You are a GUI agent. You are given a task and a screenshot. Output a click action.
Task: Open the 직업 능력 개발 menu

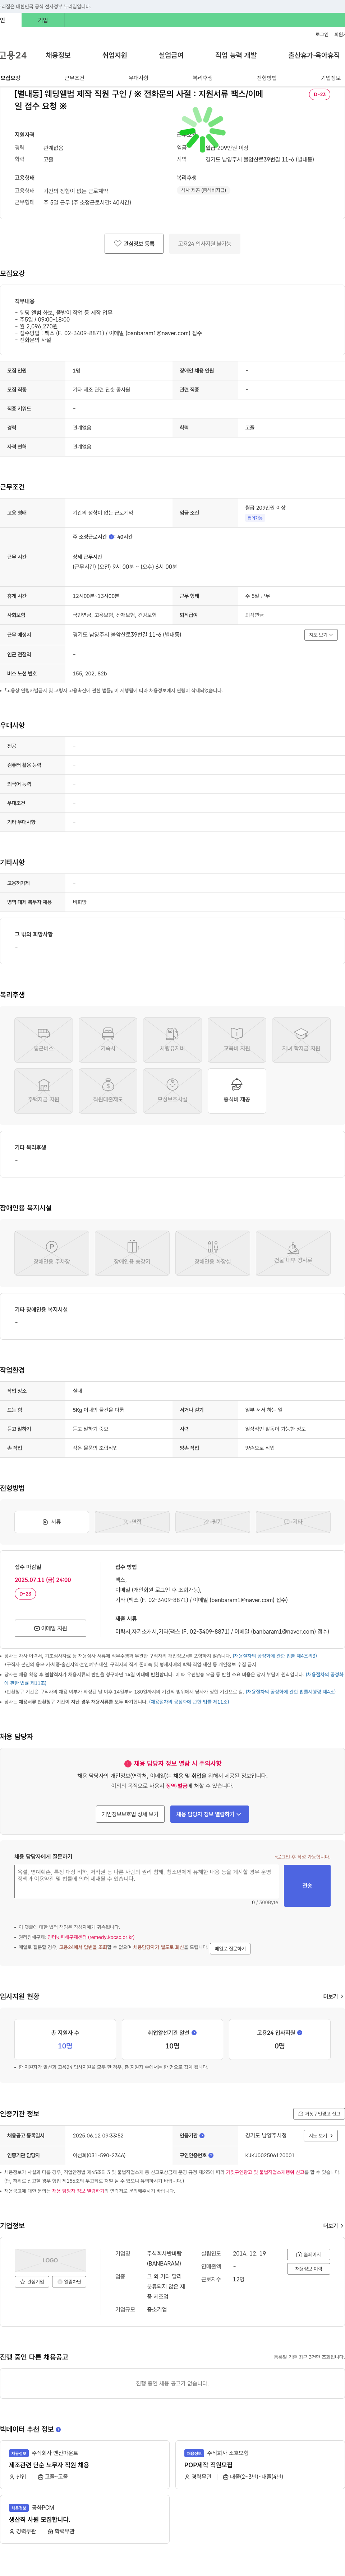click(x=236, y=55)
